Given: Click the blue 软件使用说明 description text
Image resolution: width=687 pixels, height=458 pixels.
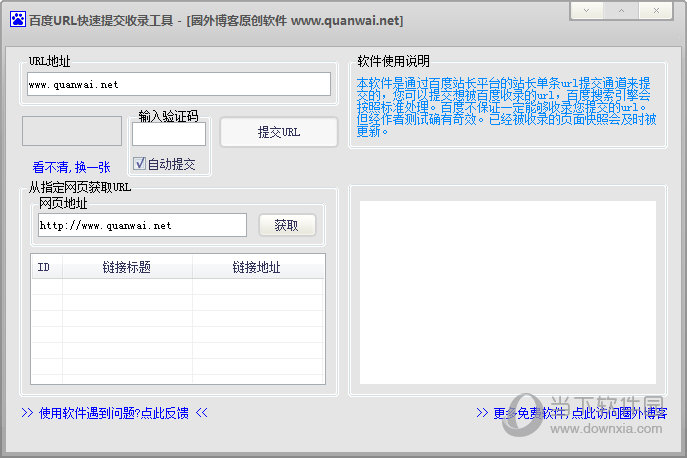Looking at the screenshot, I should coord(506,107).
